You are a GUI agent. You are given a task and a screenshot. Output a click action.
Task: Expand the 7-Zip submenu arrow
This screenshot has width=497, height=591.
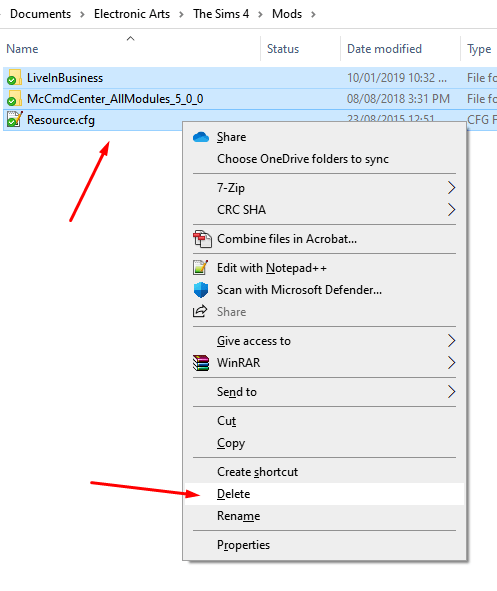pyautogui.click(x=451, y=188)
